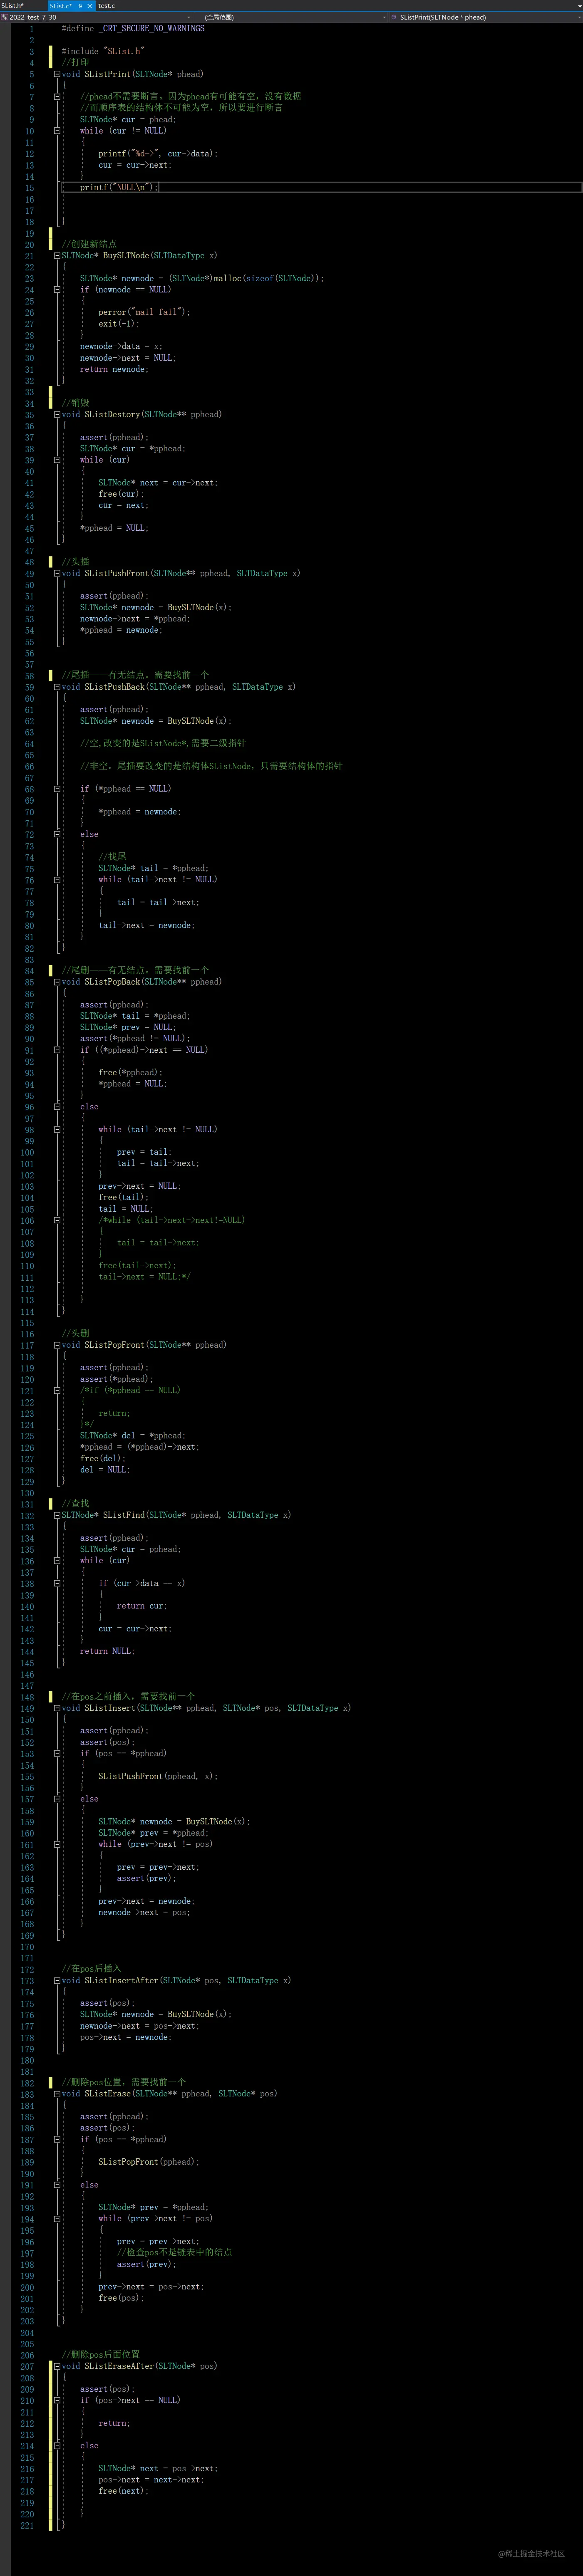Click the newnode->next = pos; line
Image resolution: width=583 pixels, height=2576 pixels.
click(x=144, y=1912)
